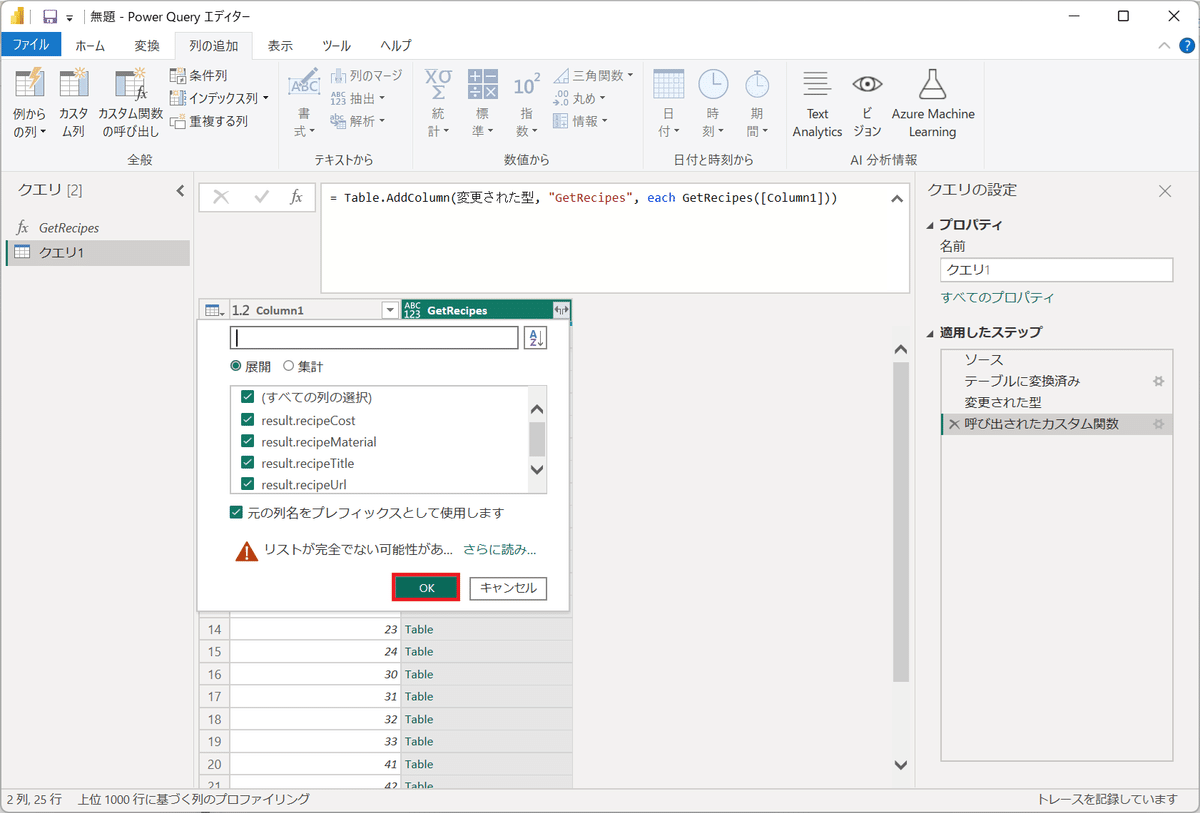Switch to the ヘルプ tab

pos(396,45)
